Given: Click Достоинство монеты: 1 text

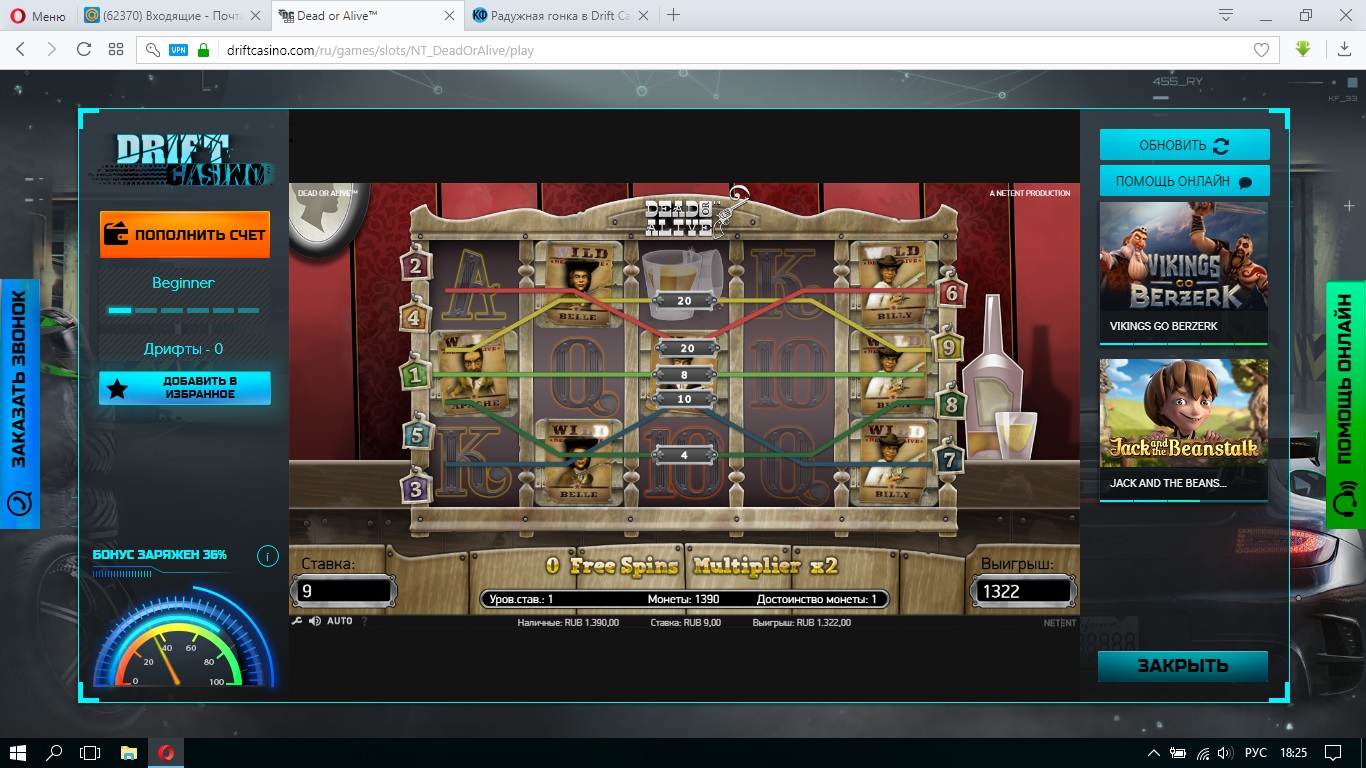Looking at the screenshot, I should tap(816, 599).
